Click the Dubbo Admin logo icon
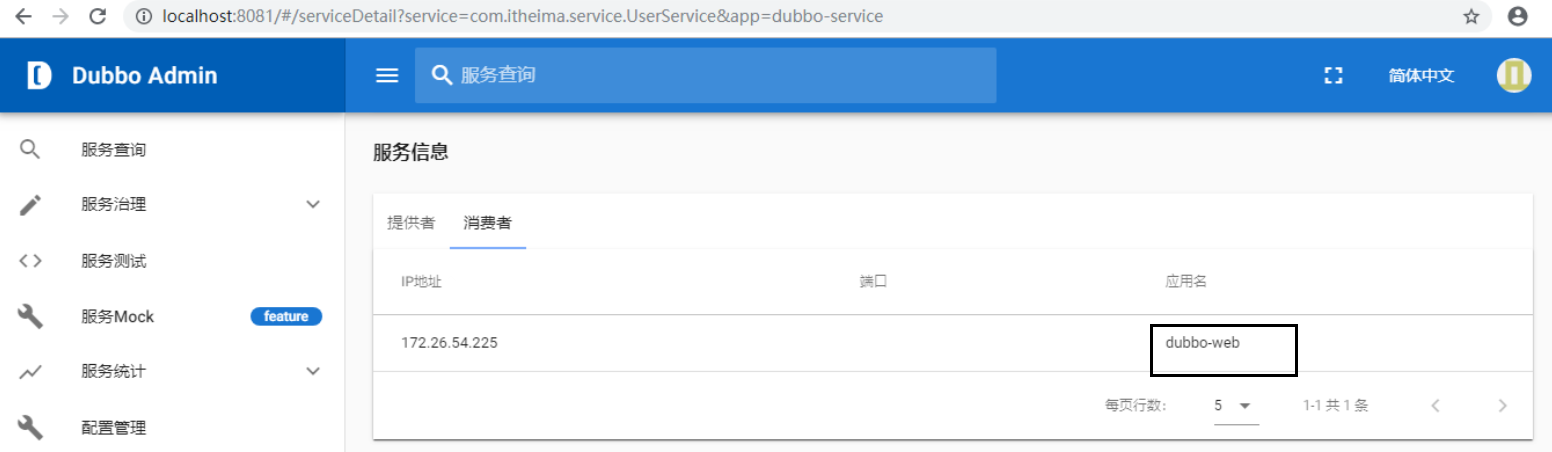 38,75
